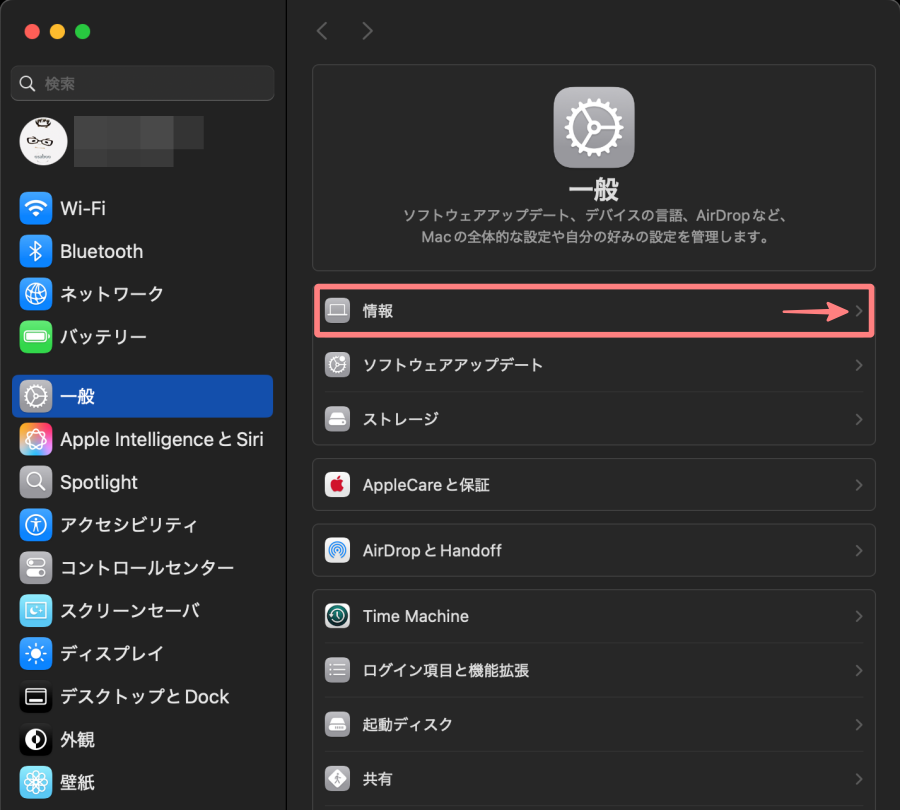Expand the 情報 row chevron

(859, 311)
